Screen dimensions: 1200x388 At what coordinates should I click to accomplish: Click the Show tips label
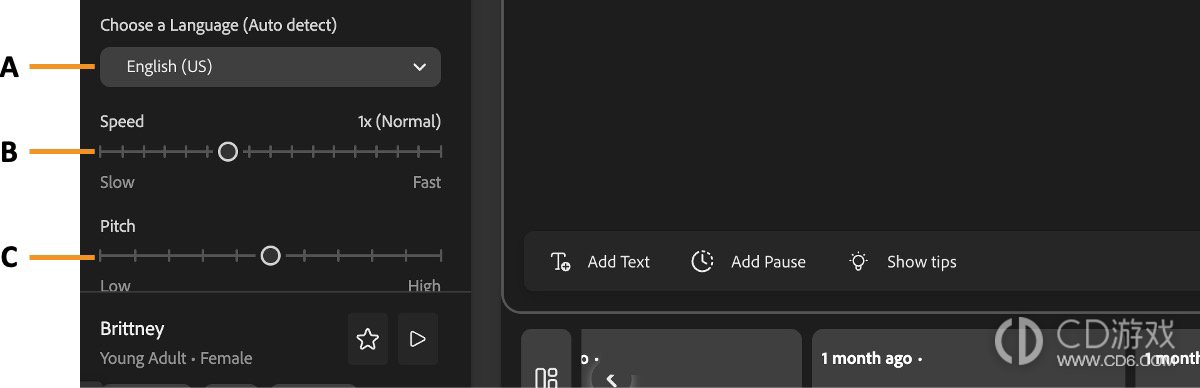pos(922,262)
